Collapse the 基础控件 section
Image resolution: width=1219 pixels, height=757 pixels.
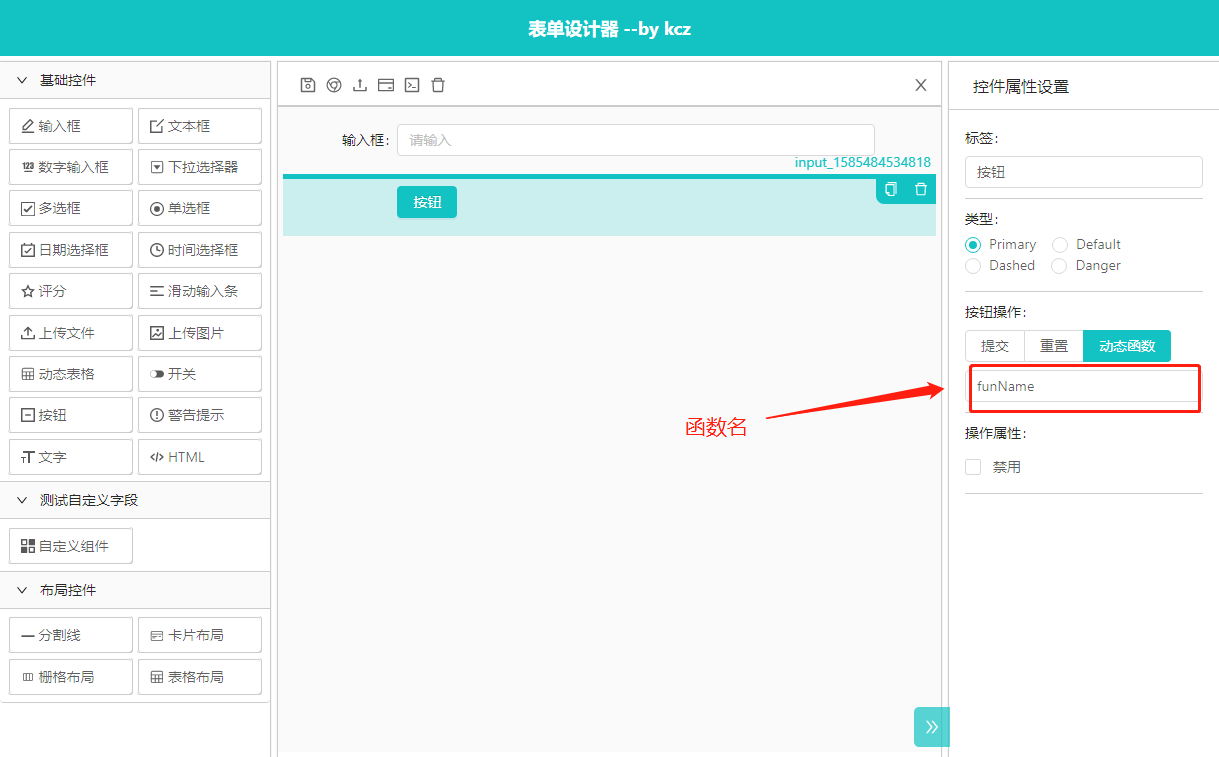(x=22, y=80)
